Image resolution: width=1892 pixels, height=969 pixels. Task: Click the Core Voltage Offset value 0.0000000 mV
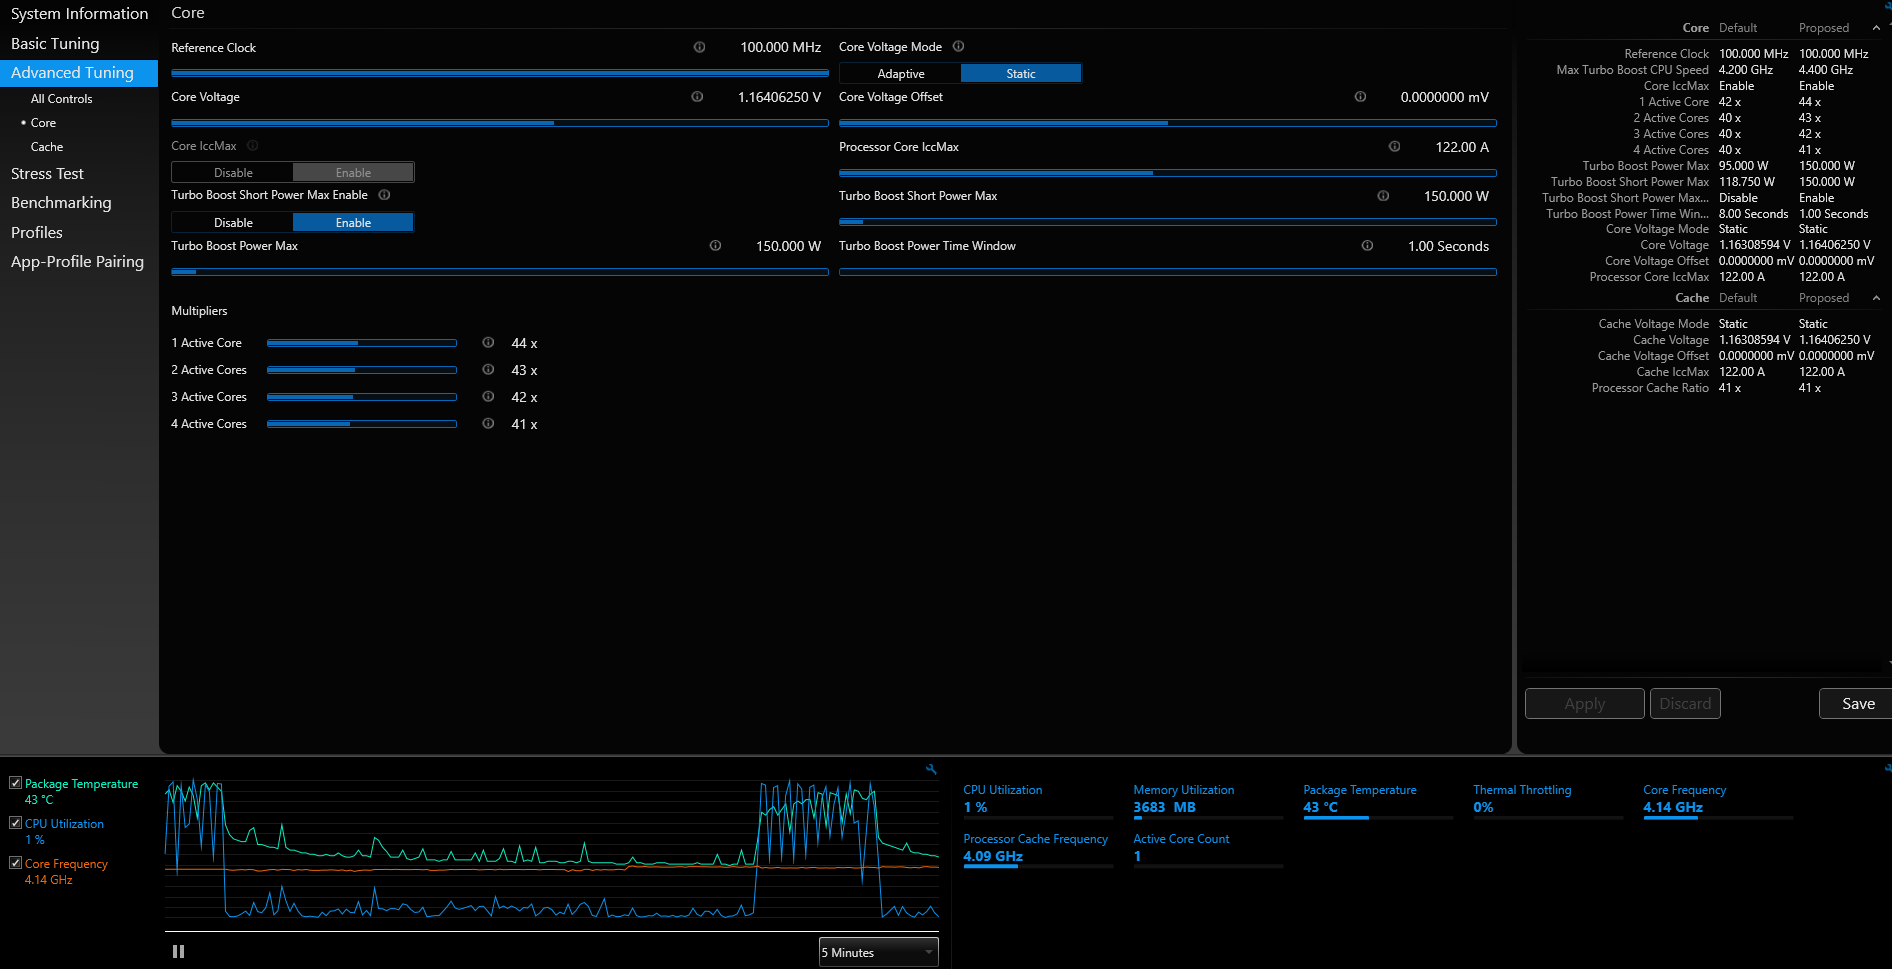coord(1444,97)
